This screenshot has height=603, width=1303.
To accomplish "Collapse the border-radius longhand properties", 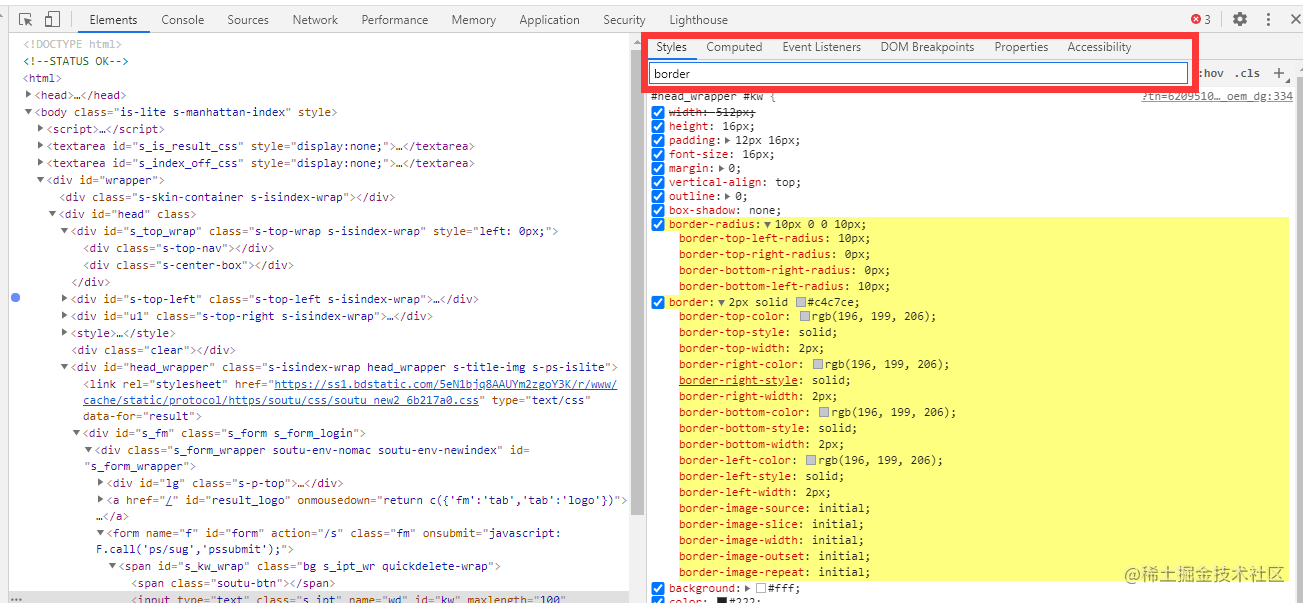I will click(767, 225).
